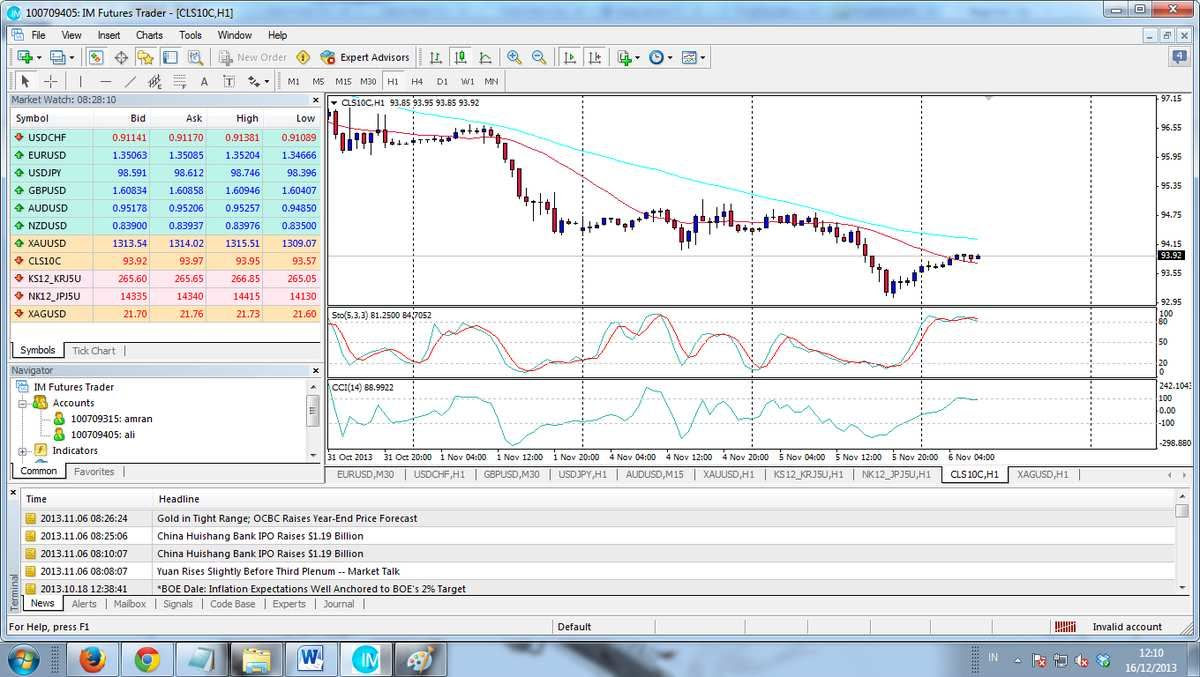Viewport: 1200px width, 677px height.
Task: Open Firefox from the taskbar
Action: point(92,658)
